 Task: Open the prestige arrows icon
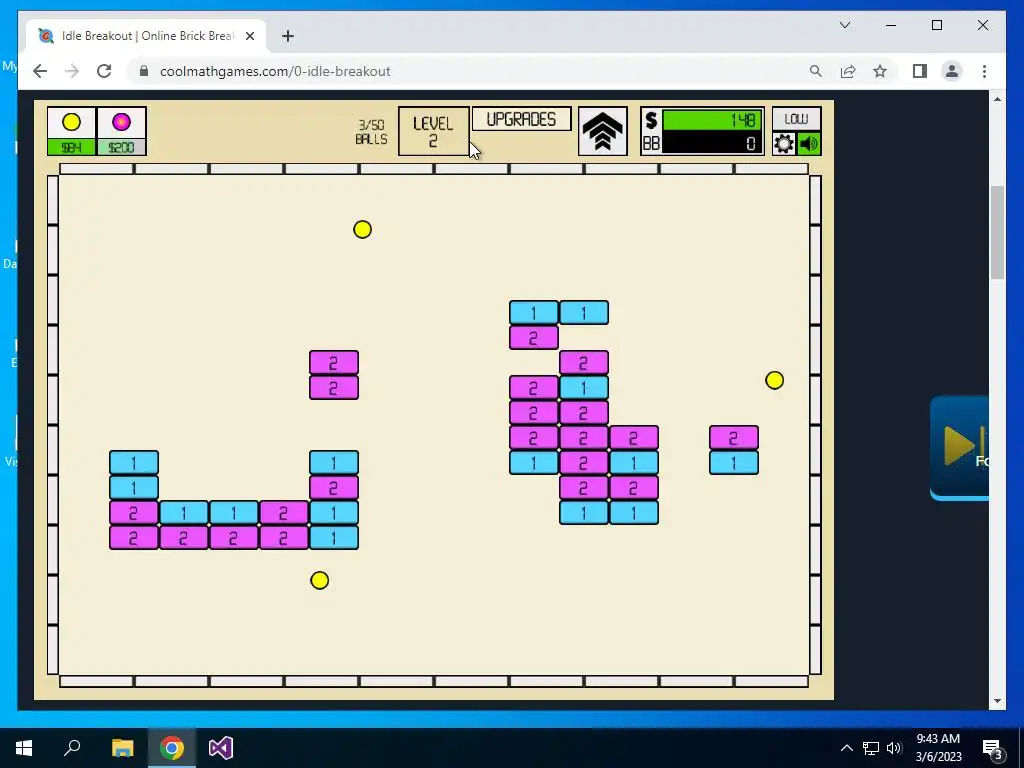click(602, 131)
